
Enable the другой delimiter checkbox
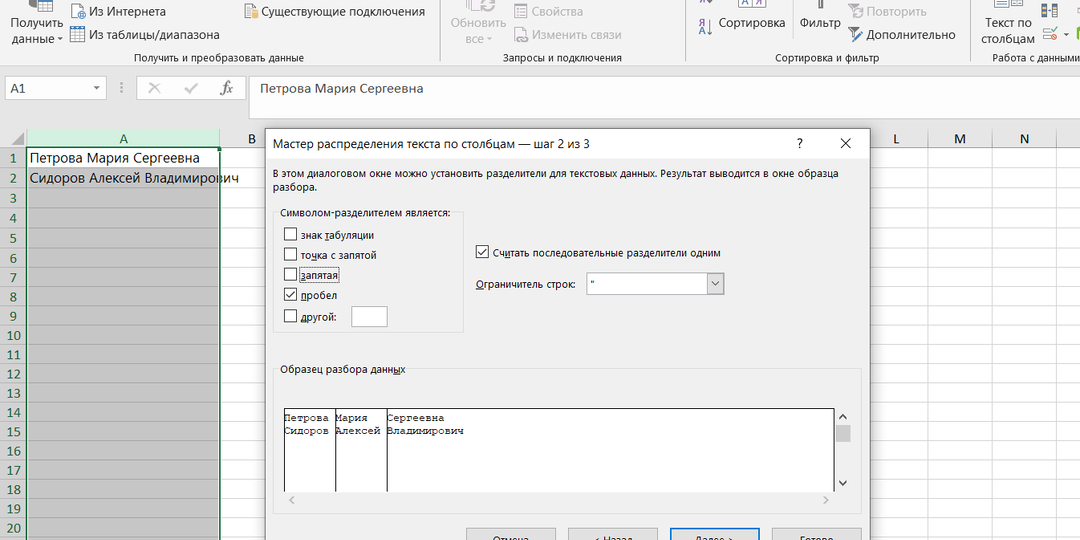click(290, 316)
